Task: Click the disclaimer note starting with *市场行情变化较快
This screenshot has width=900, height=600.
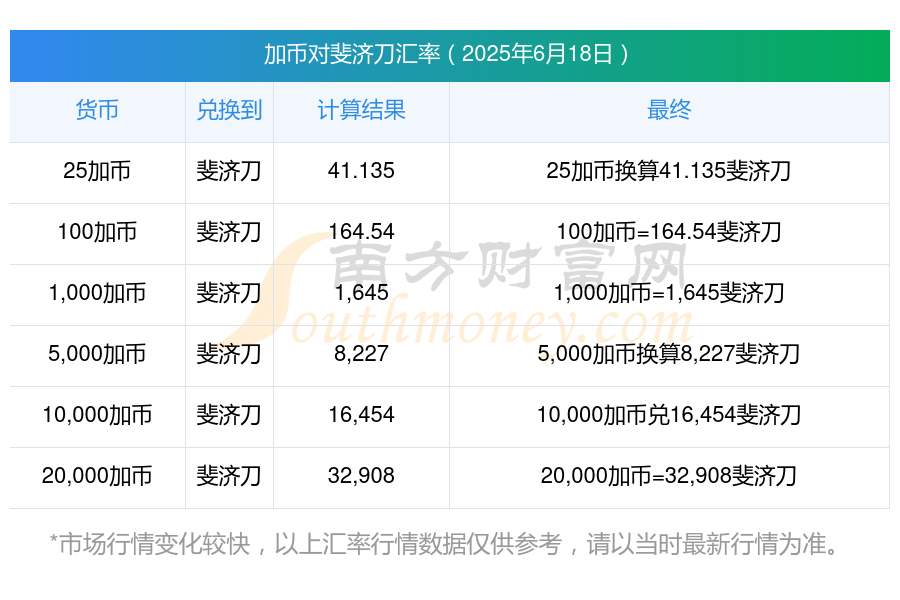Action: pyautogui.click(x=444, y=544)
